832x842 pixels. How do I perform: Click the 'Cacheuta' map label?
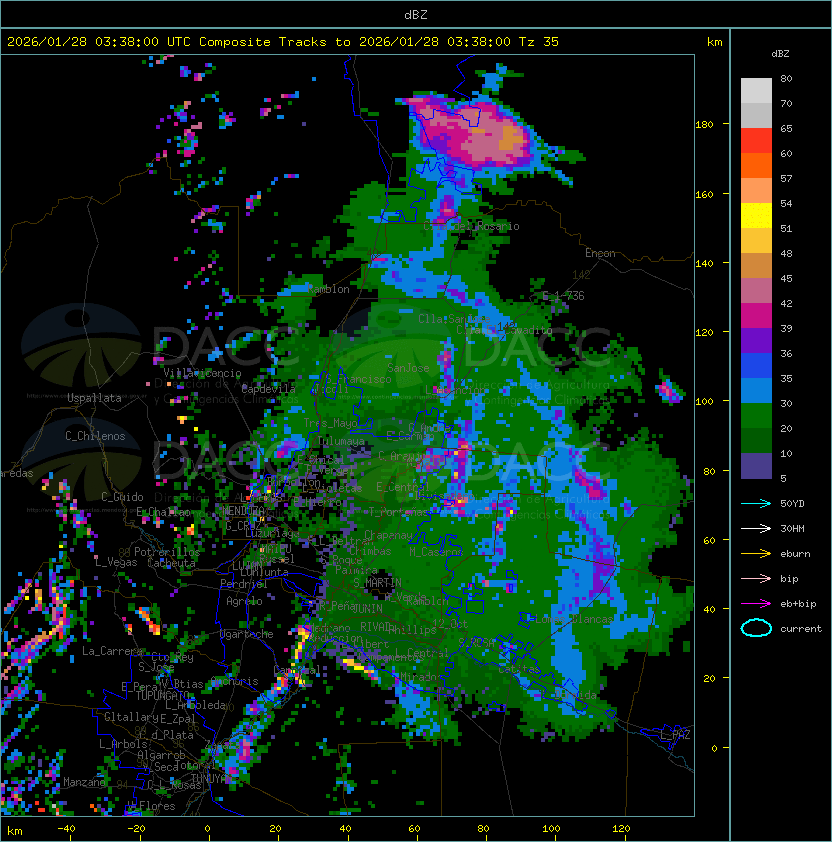[x=171, y=563]
